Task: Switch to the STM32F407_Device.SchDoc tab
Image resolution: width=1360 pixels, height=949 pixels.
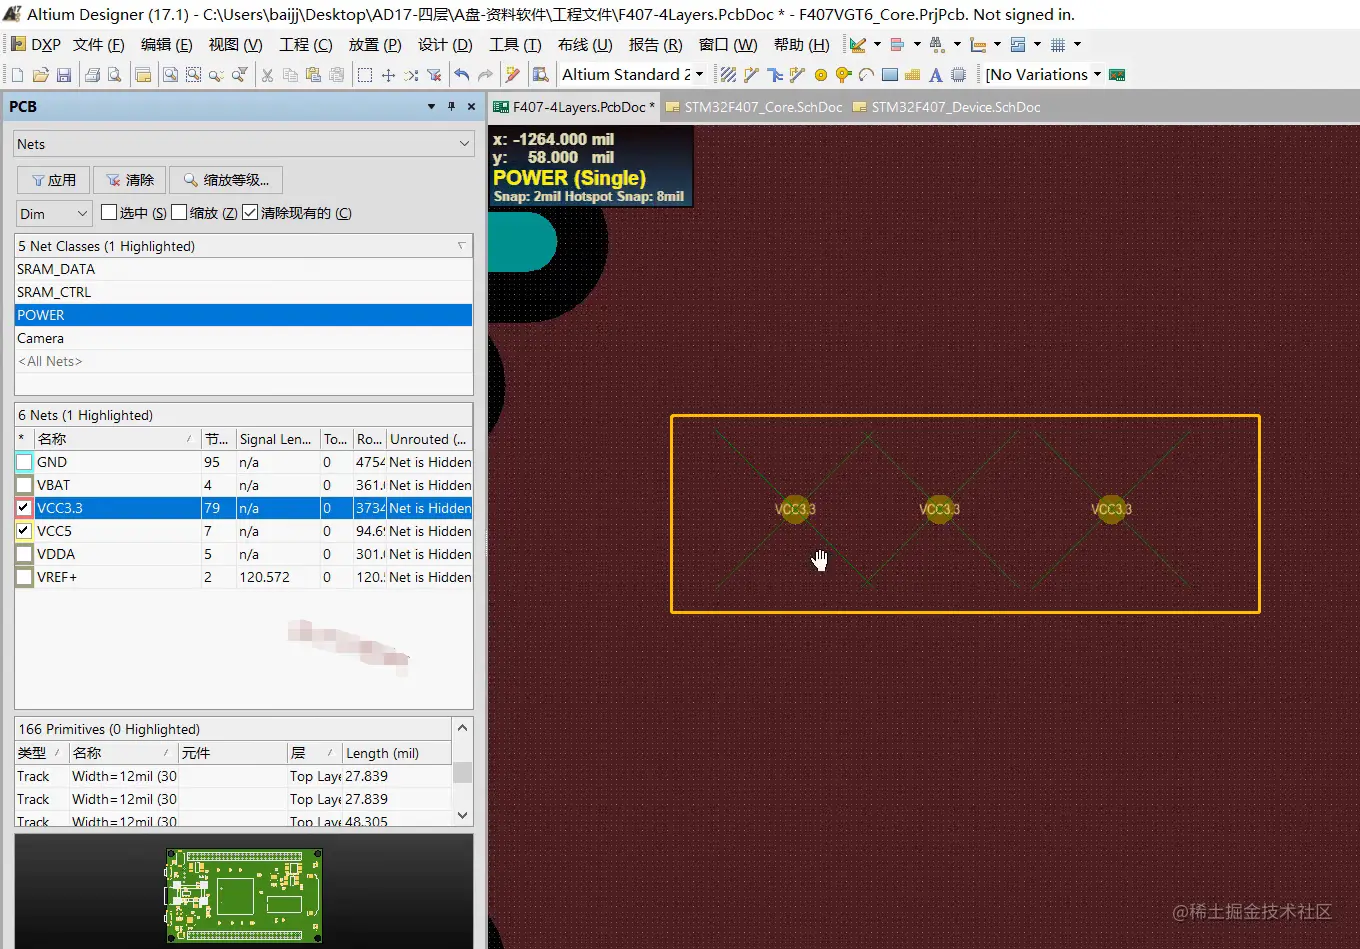Action: (x=946, y=107)
